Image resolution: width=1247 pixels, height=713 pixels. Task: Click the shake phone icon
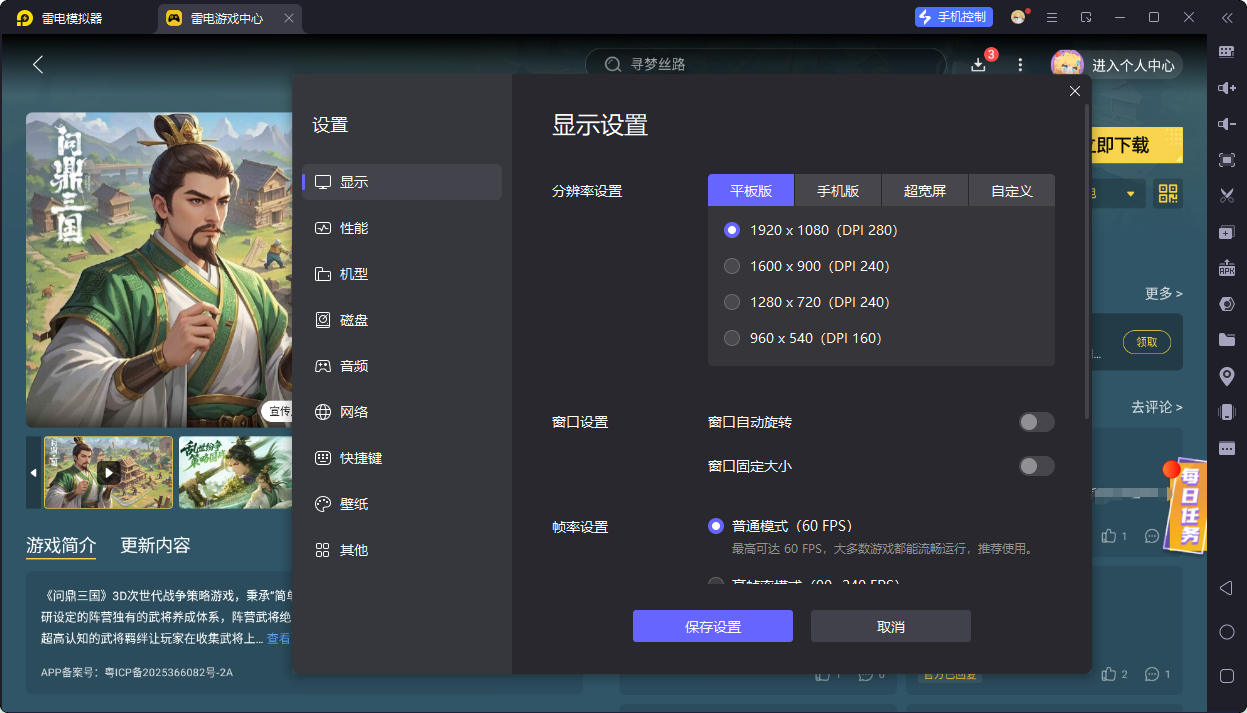pos(1227,412)
